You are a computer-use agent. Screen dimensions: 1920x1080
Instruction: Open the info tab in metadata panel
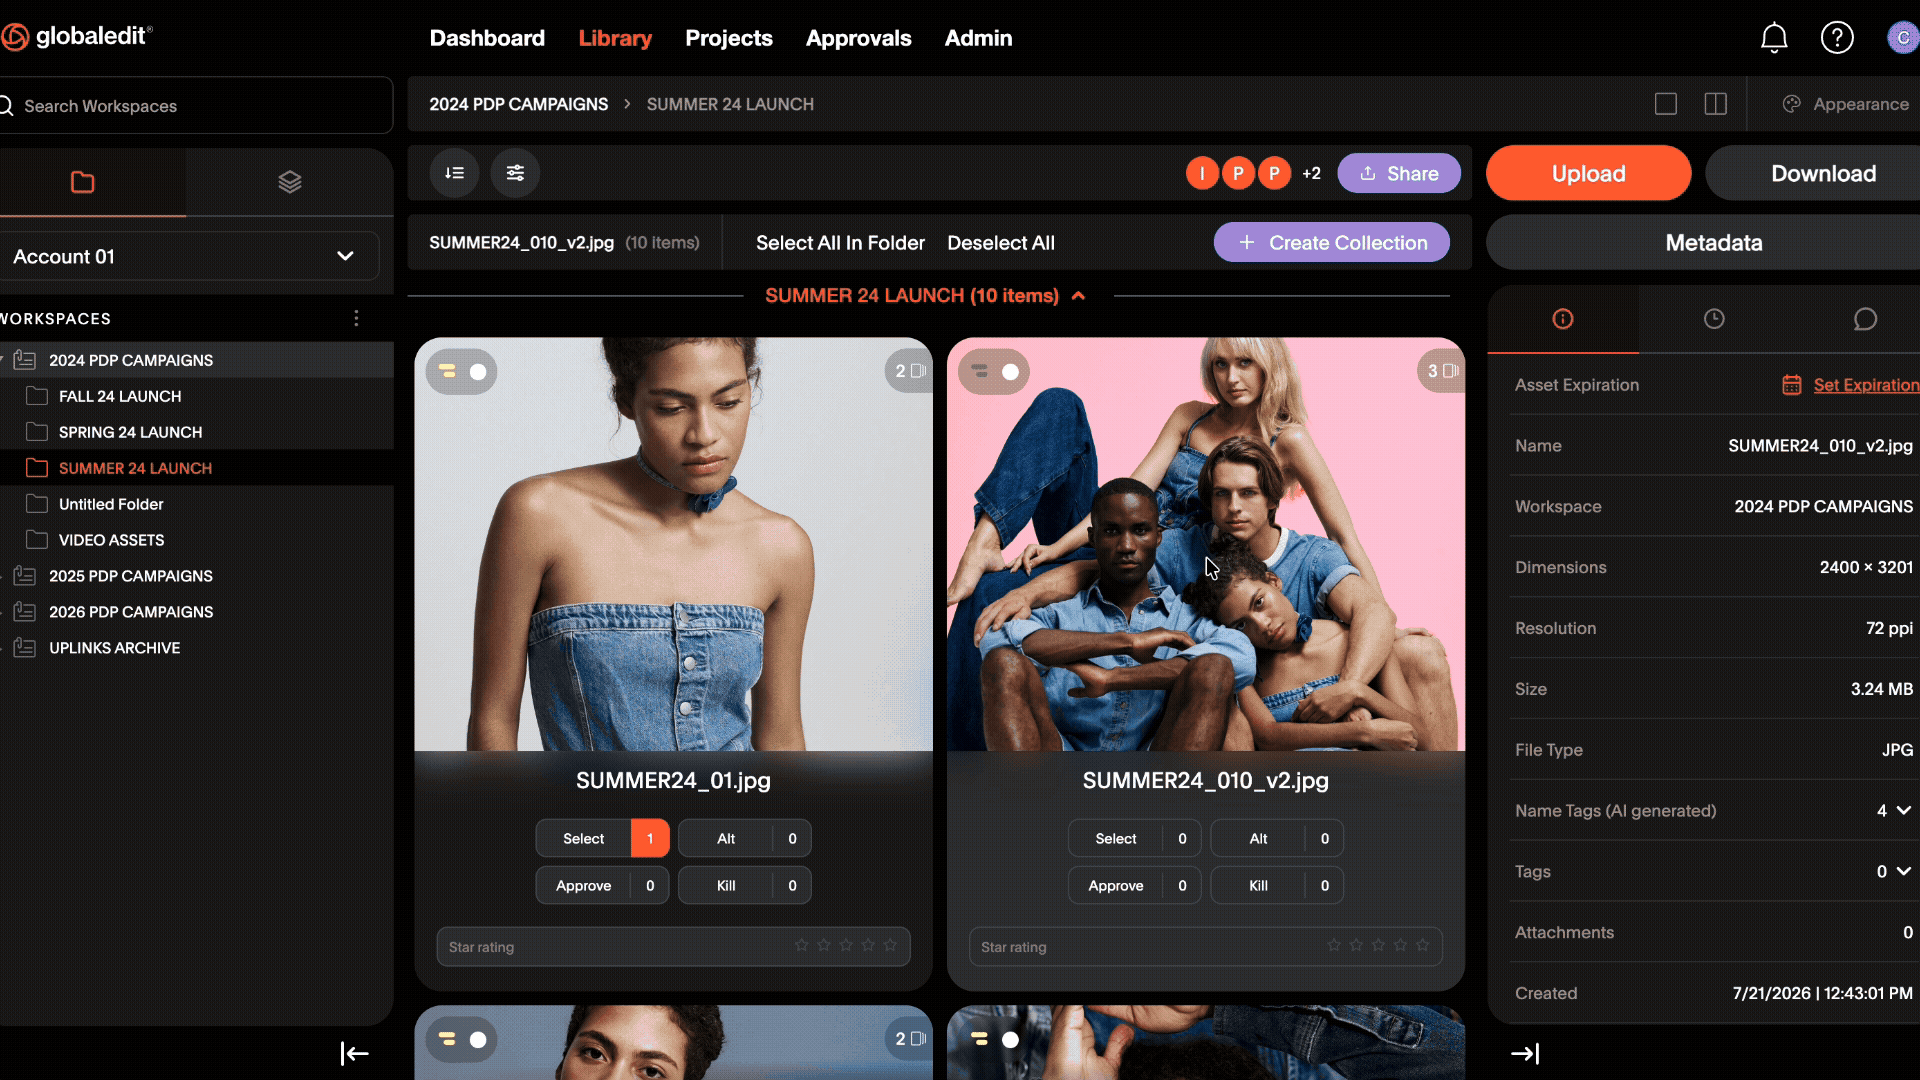1563,319
